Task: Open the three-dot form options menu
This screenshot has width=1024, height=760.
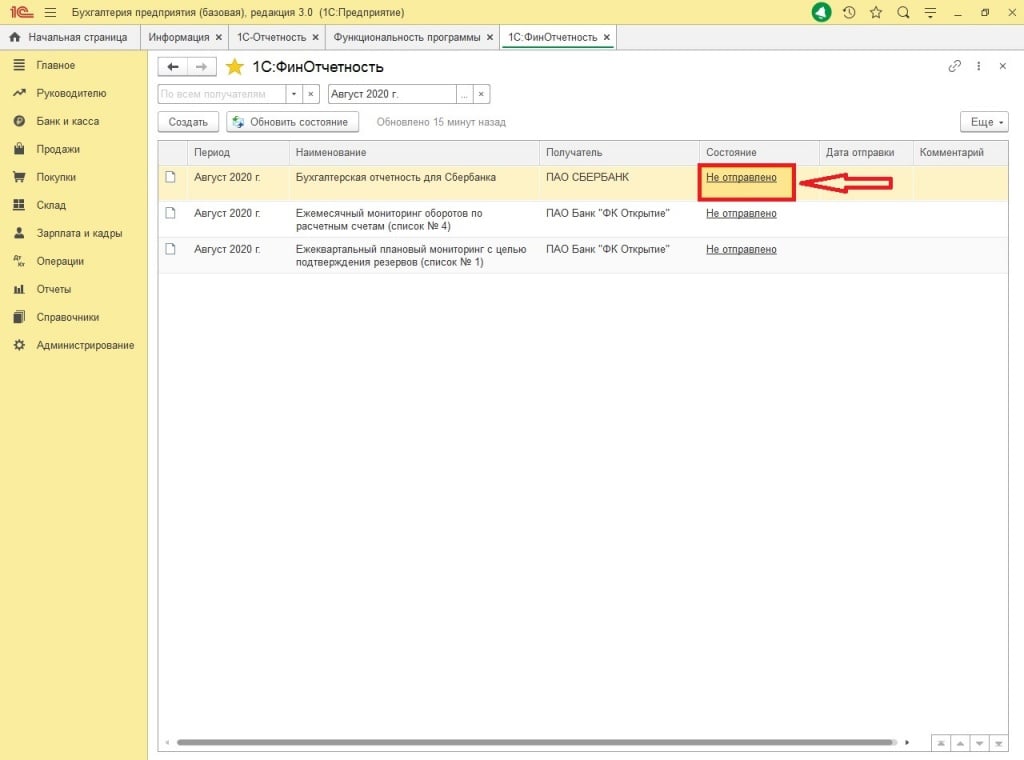Action: click(x=979, y=66)
